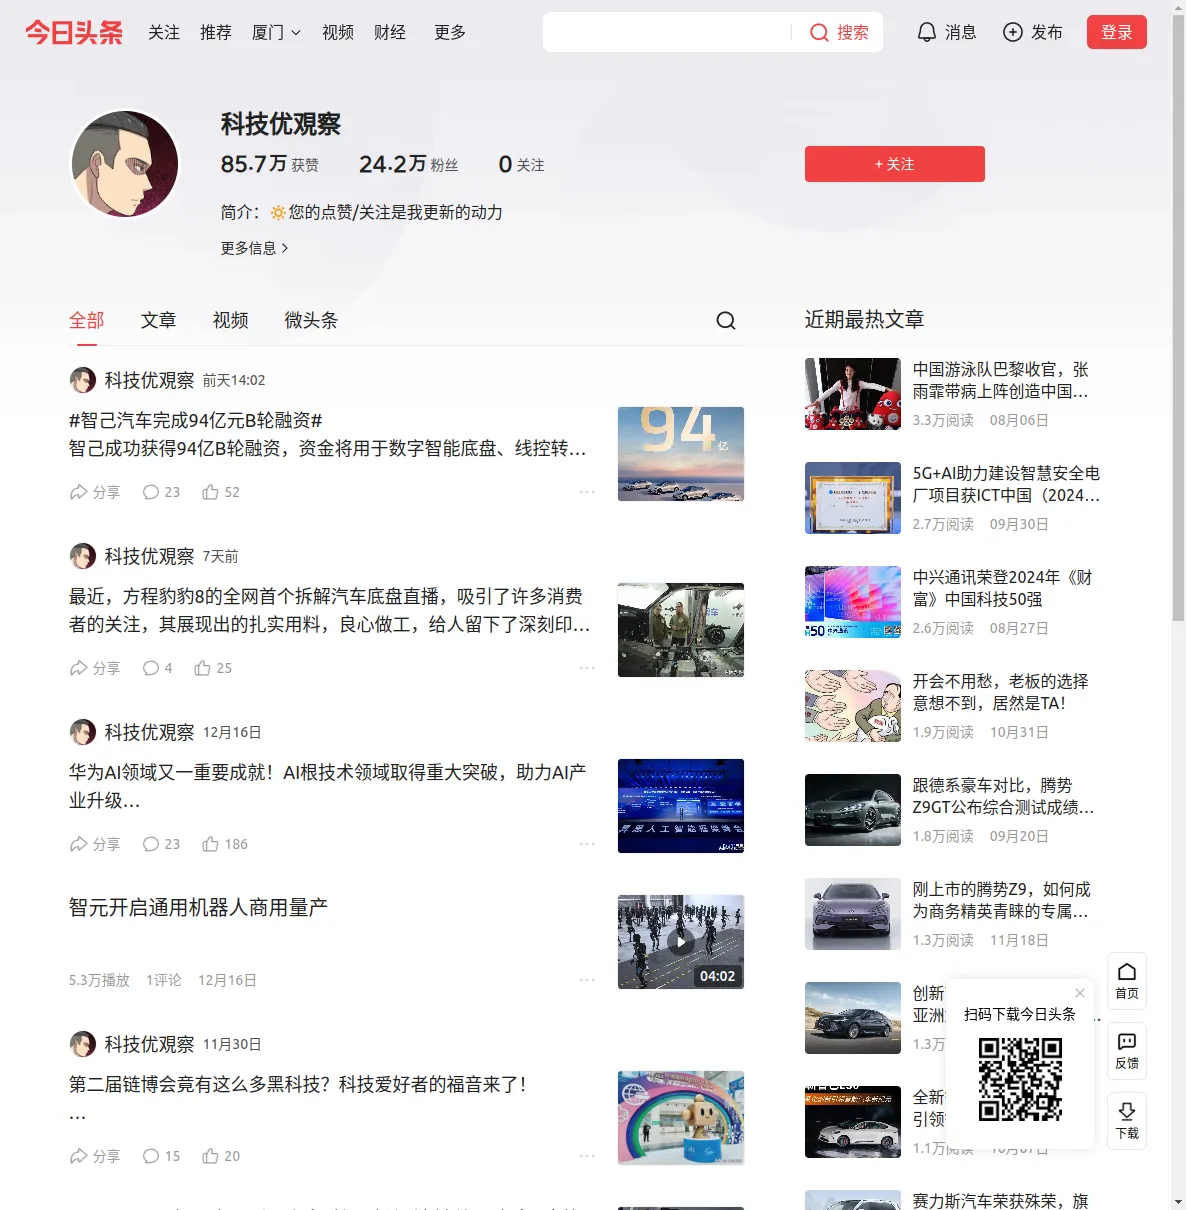
Task: Share the 第二届链博会 post
Action: (94, 1156)
